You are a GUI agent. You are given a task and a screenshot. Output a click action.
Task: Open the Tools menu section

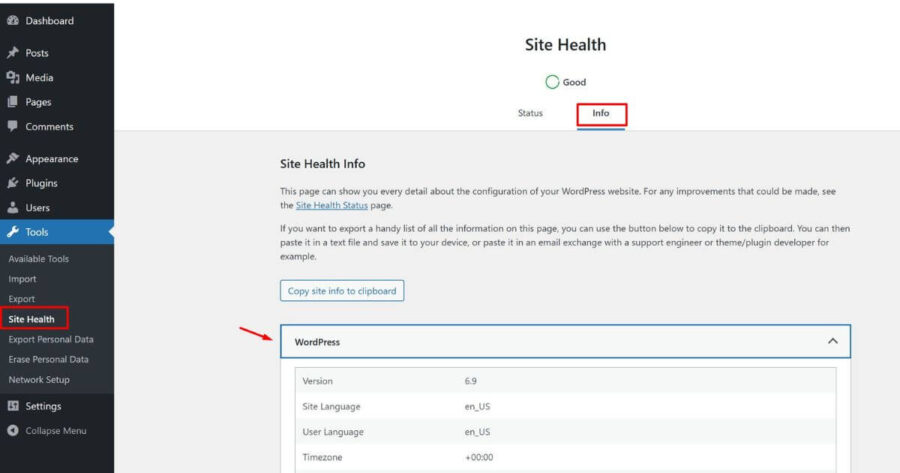[37, 232]
